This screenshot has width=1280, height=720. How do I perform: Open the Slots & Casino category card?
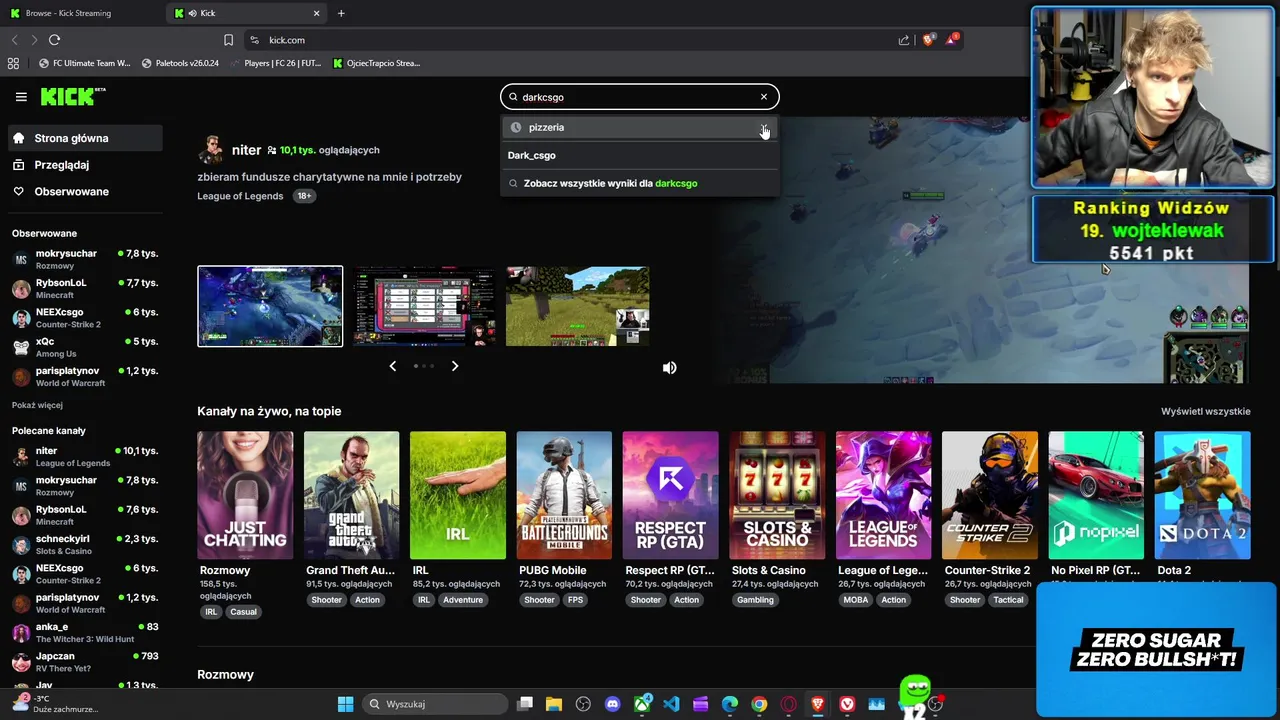pyautogui.click(x=777, y=495)
